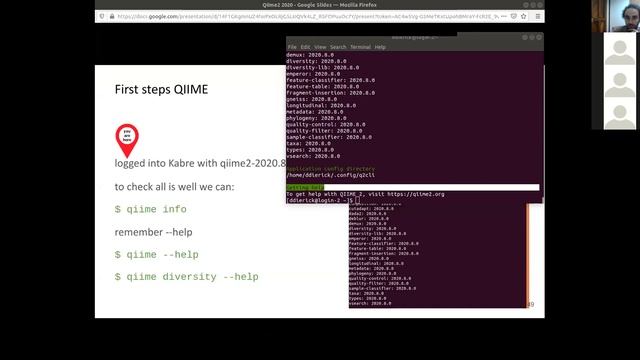Open the terminal Edit menu
This screenshot has width=640, height=360.
point(305,47)
